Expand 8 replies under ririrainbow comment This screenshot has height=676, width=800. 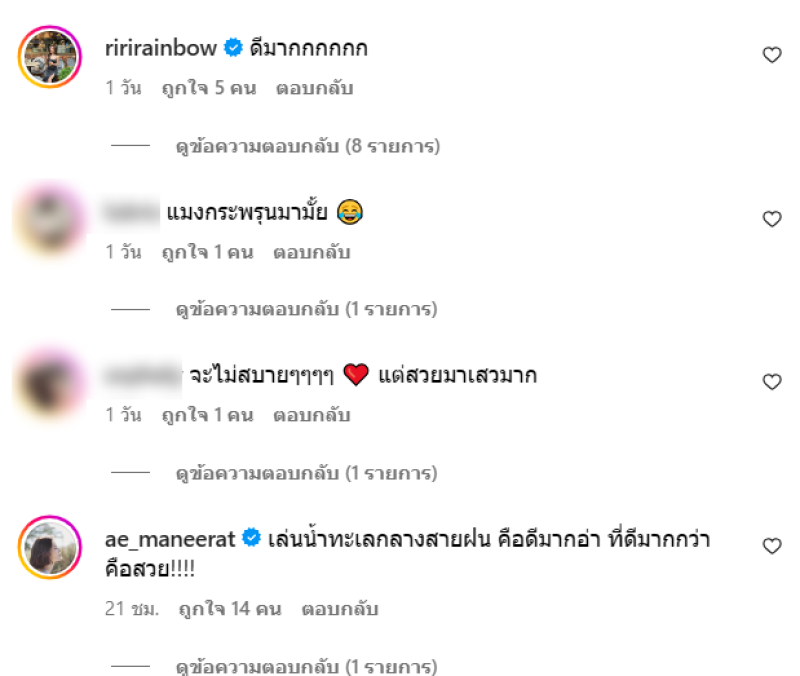pos(308,146)
